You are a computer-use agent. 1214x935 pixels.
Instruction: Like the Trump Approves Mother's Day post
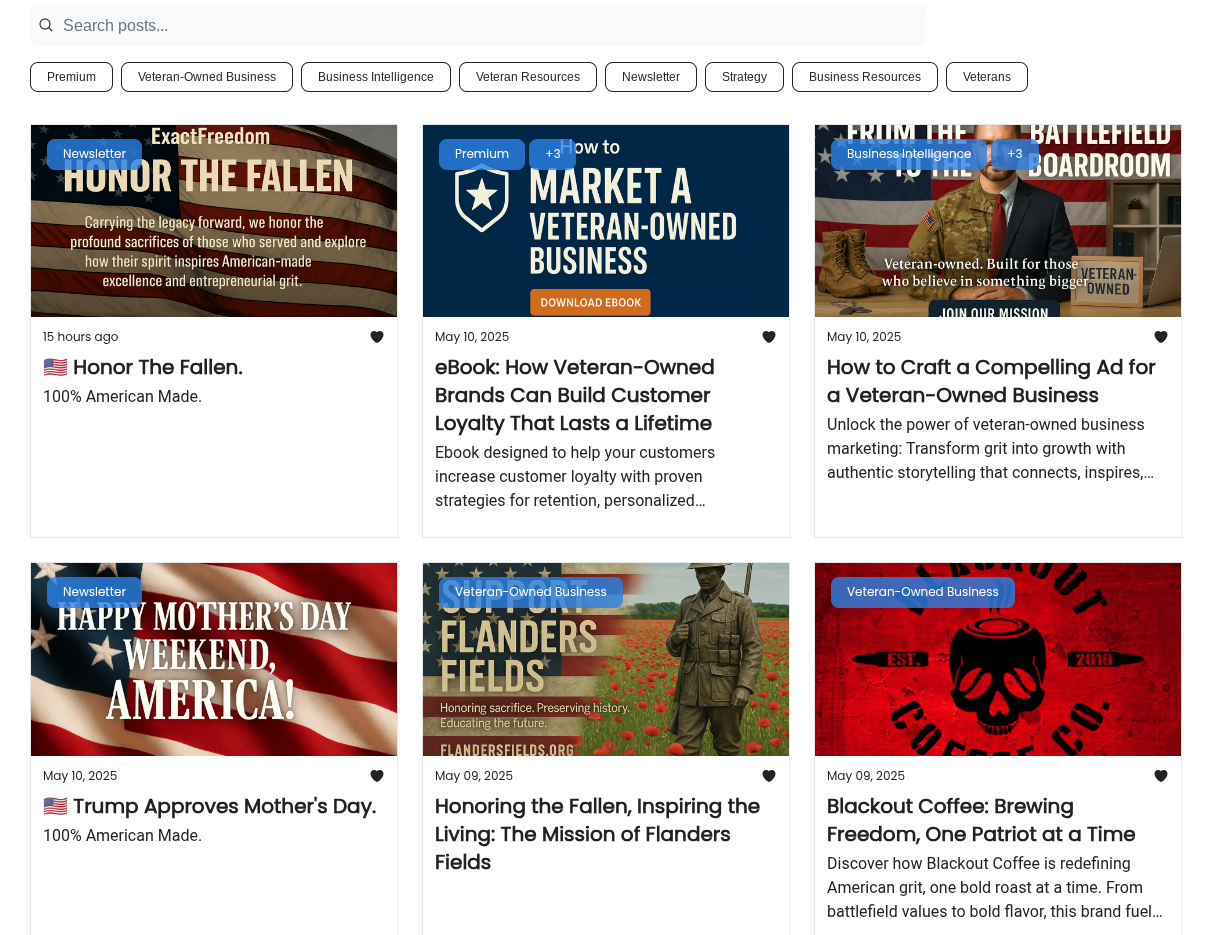(x=377, y=776)
